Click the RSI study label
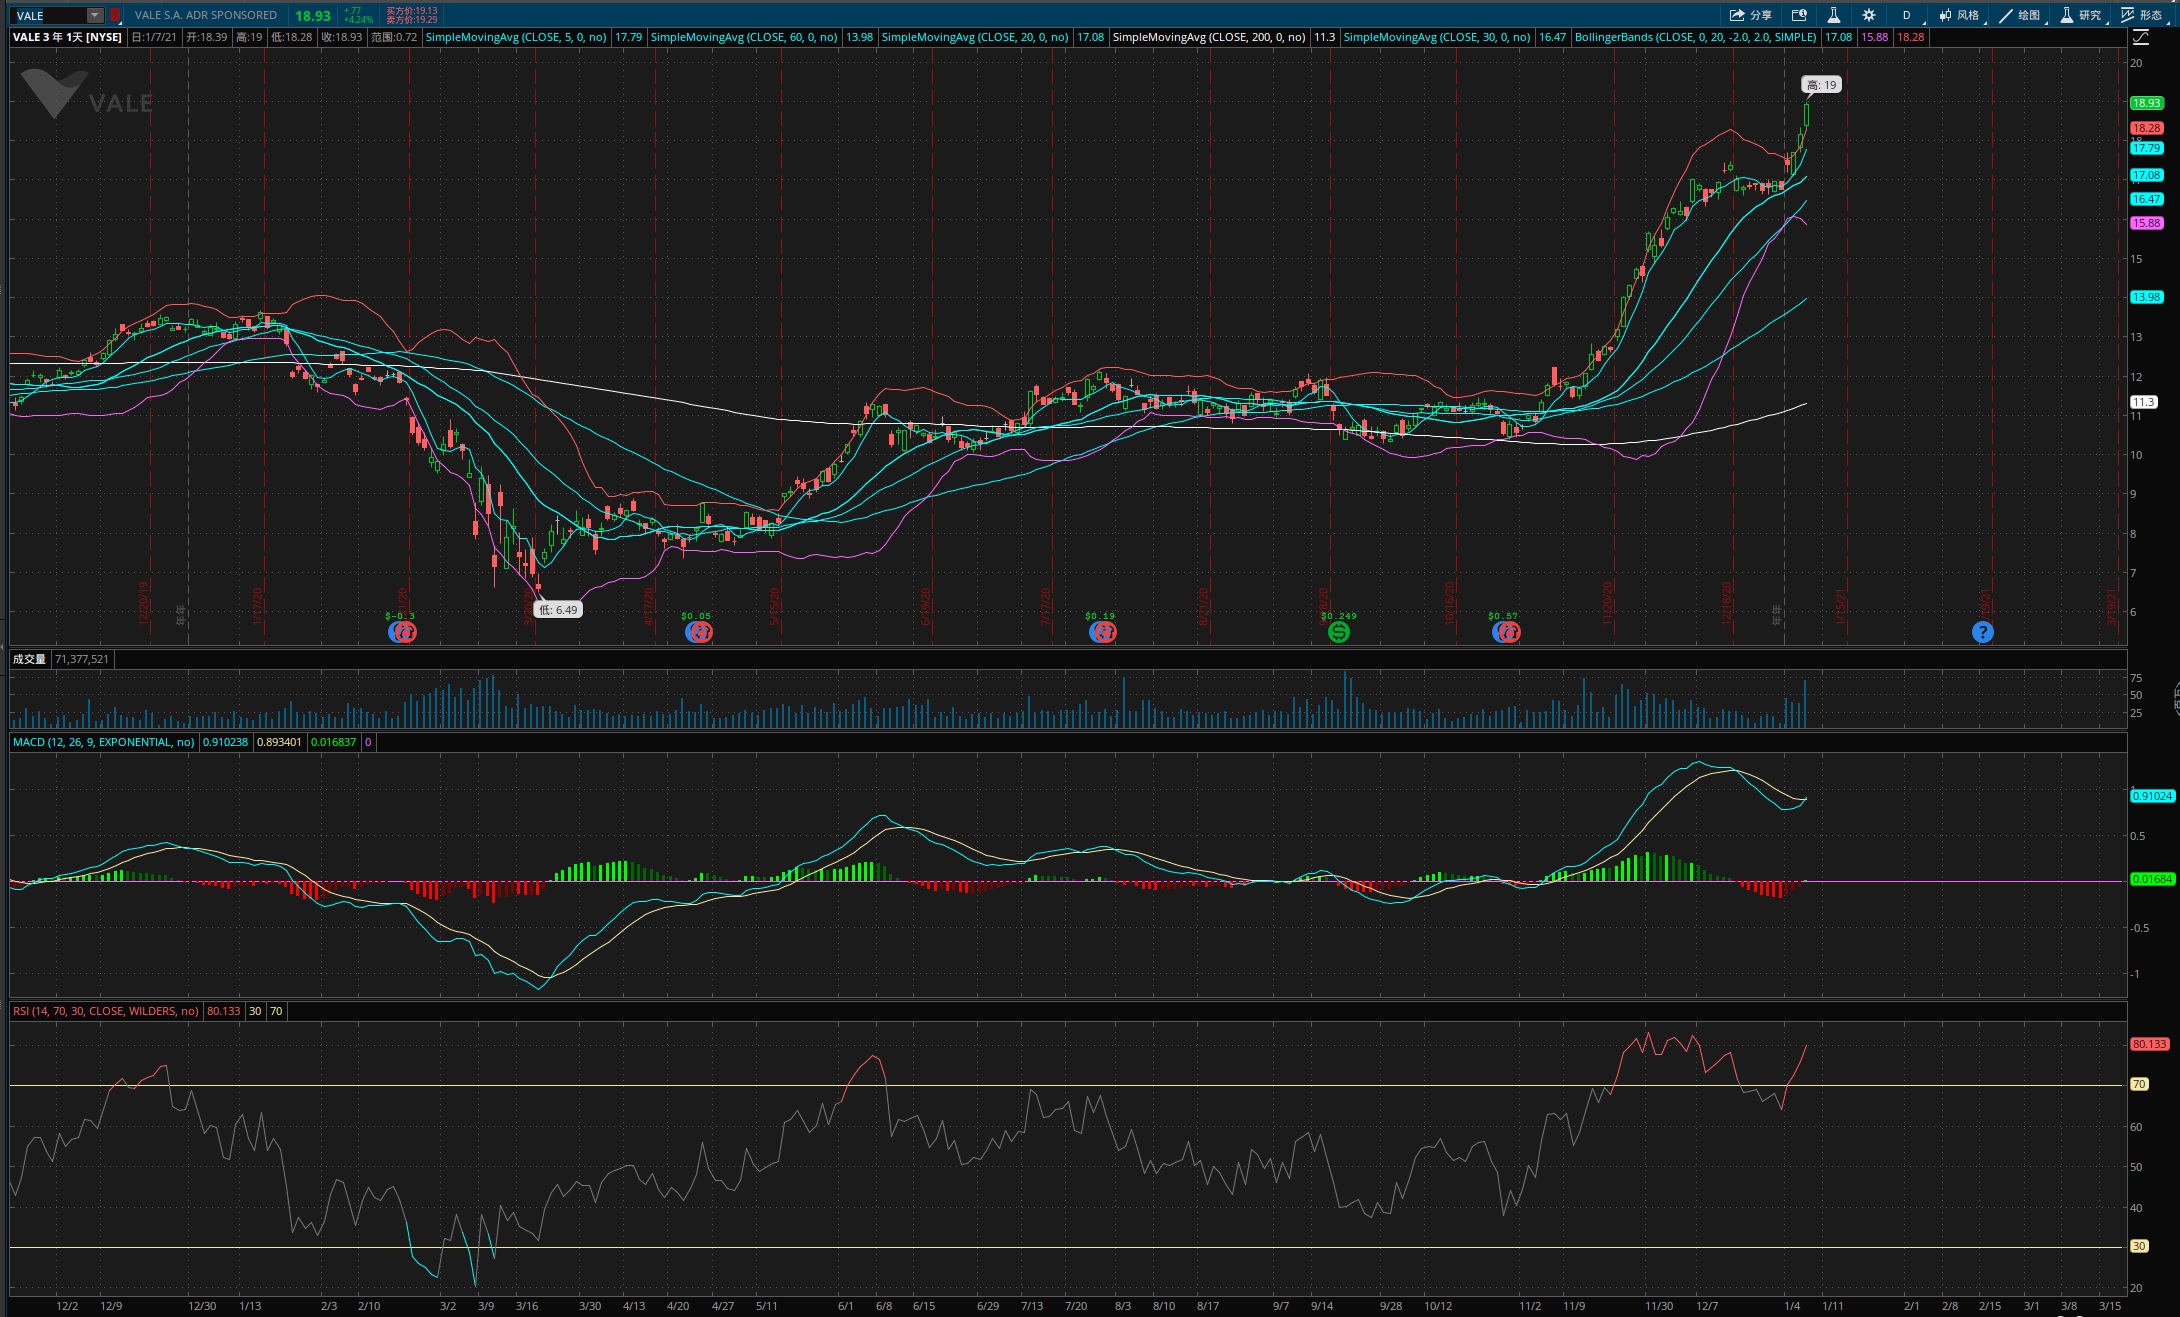The width and height of the screenshot is (2180, 1317). click(x=105, y=1011)
